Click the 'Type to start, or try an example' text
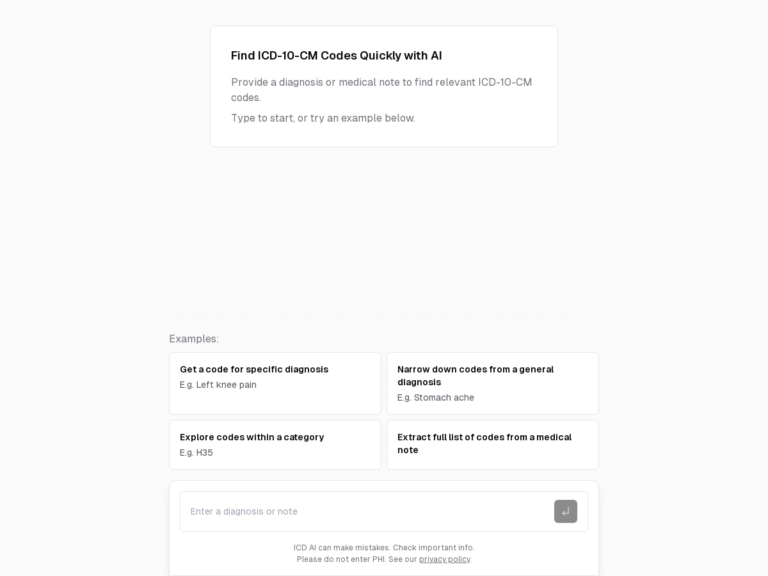The image size is (768, 576). (x=323, y=118)
